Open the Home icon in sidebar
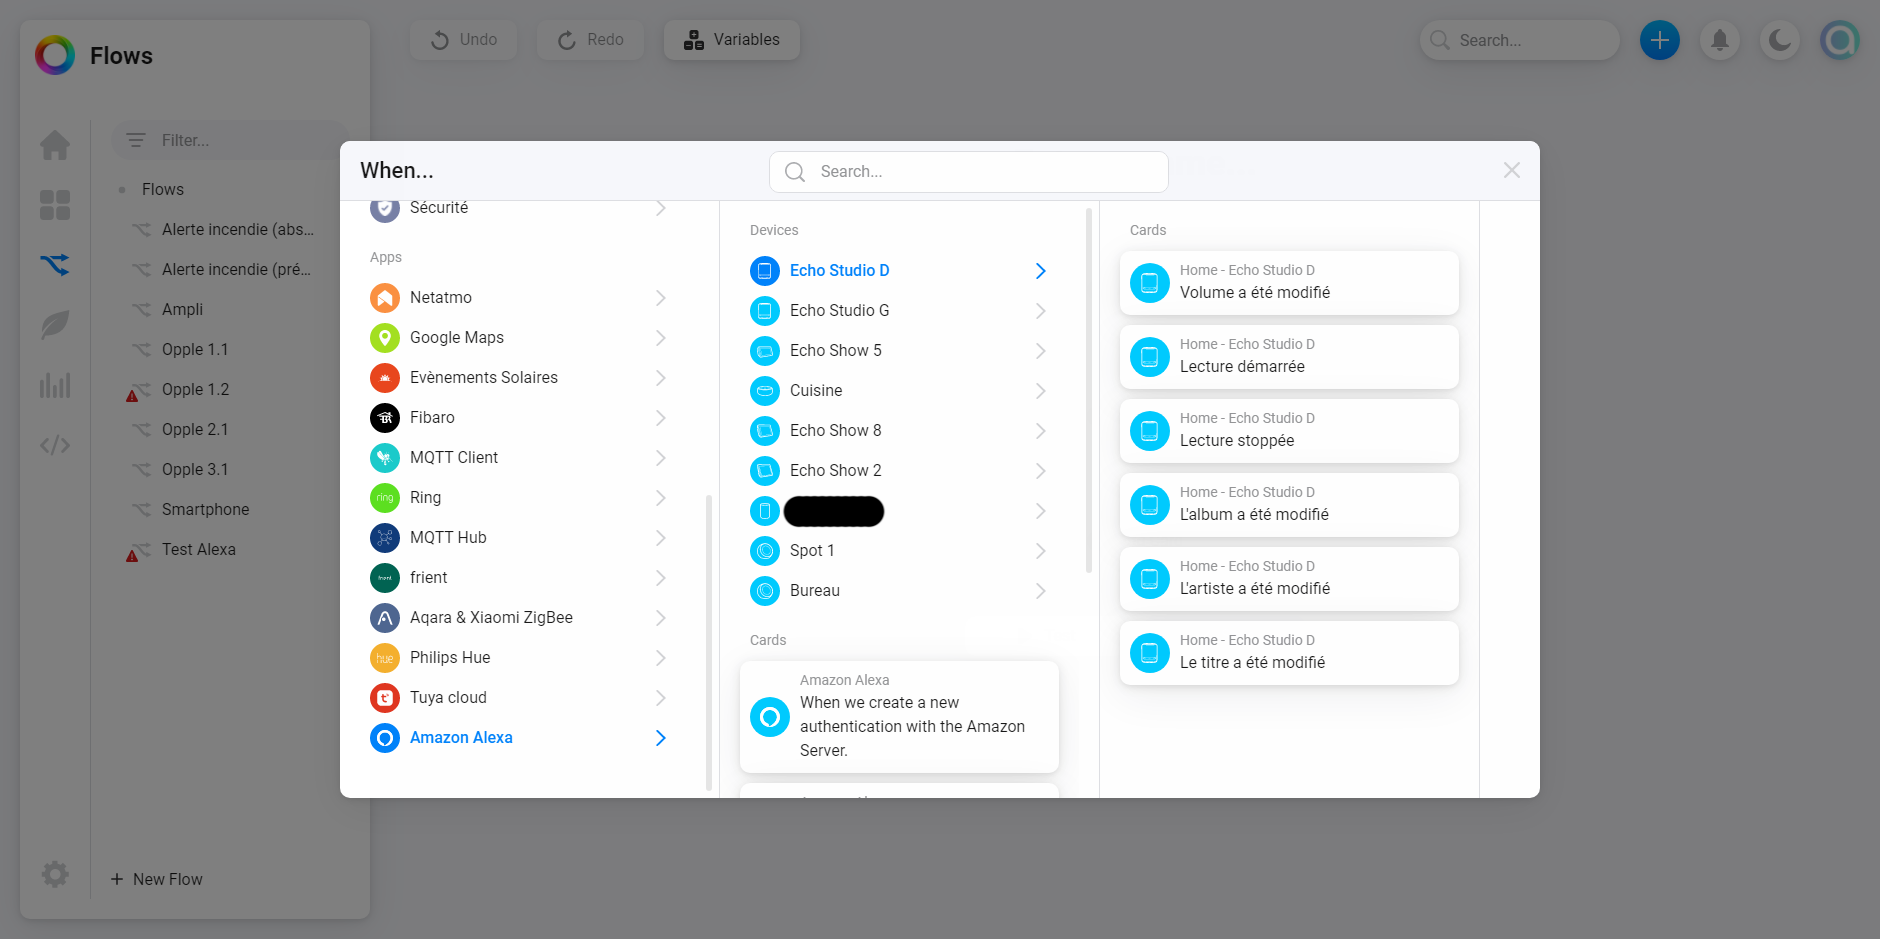This screenshot has width=1880, height=939. 55,145
